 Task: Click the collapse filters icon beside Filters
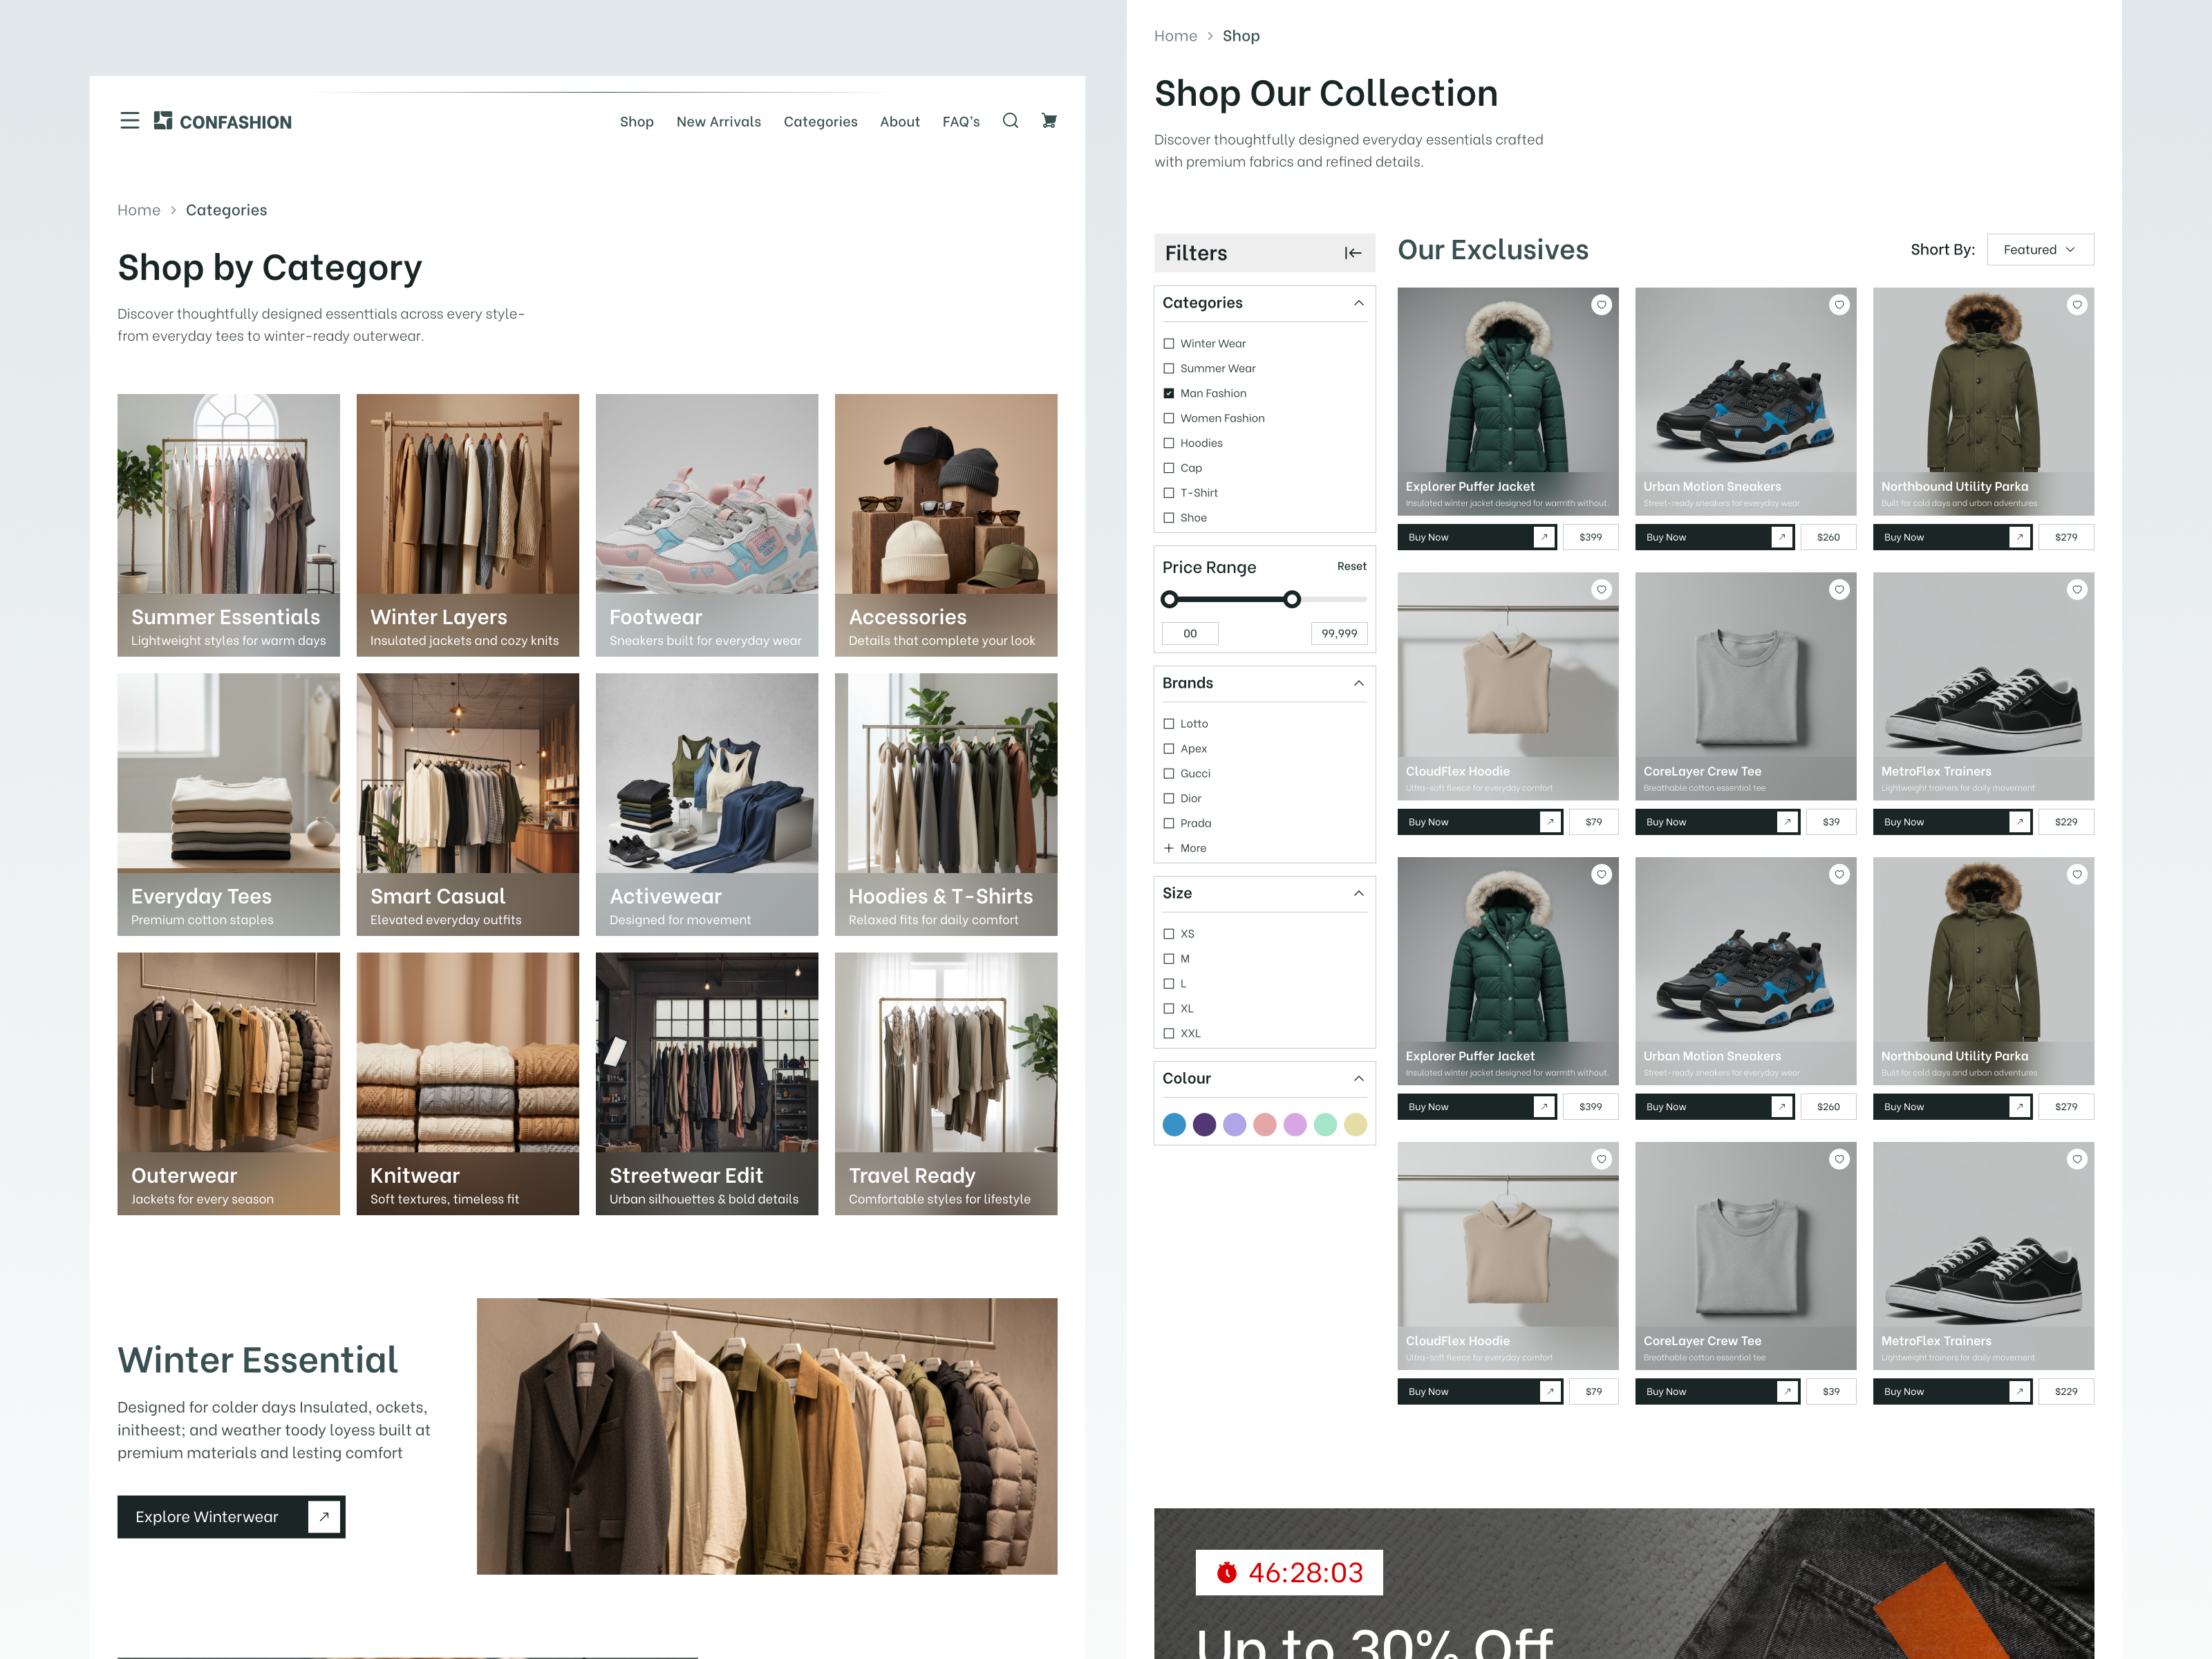1352,253
